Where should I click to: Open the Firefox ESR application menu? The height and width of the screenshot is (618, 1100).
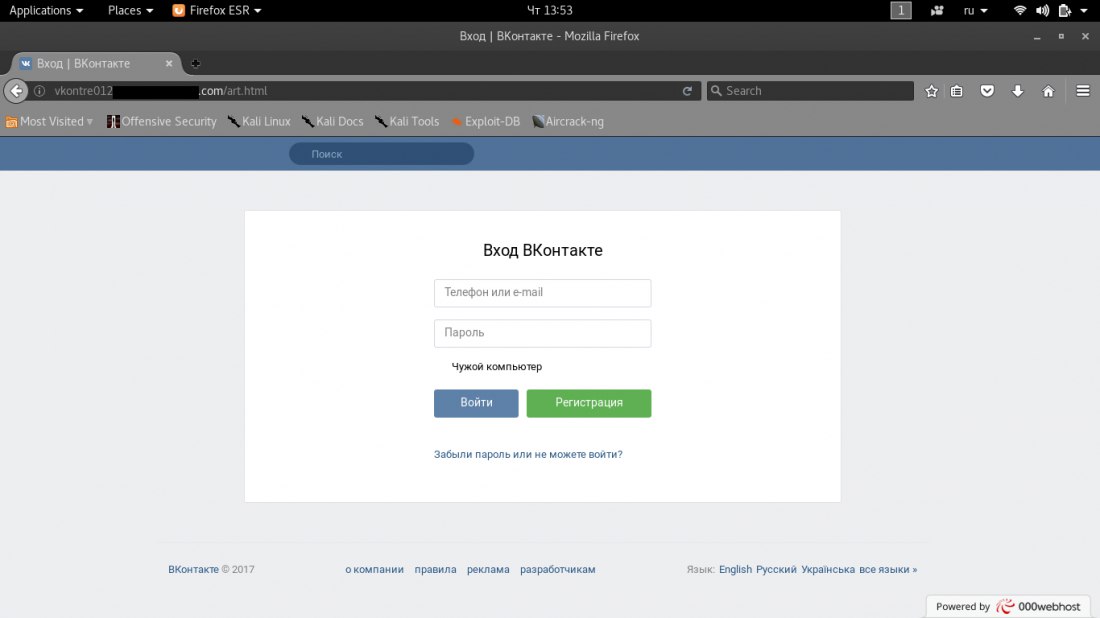pyautogui.click(x=217, y=11)
